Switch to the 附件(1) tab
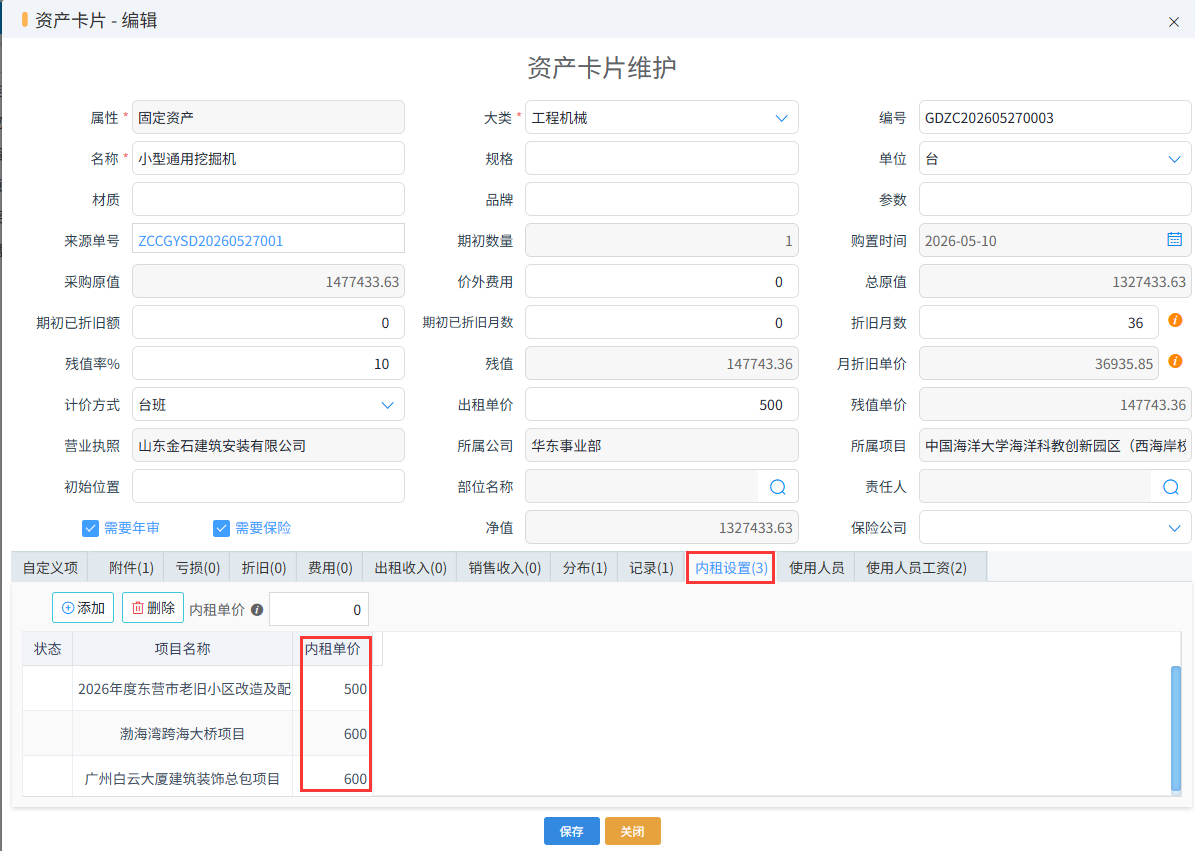 click(x=131, y=568)
